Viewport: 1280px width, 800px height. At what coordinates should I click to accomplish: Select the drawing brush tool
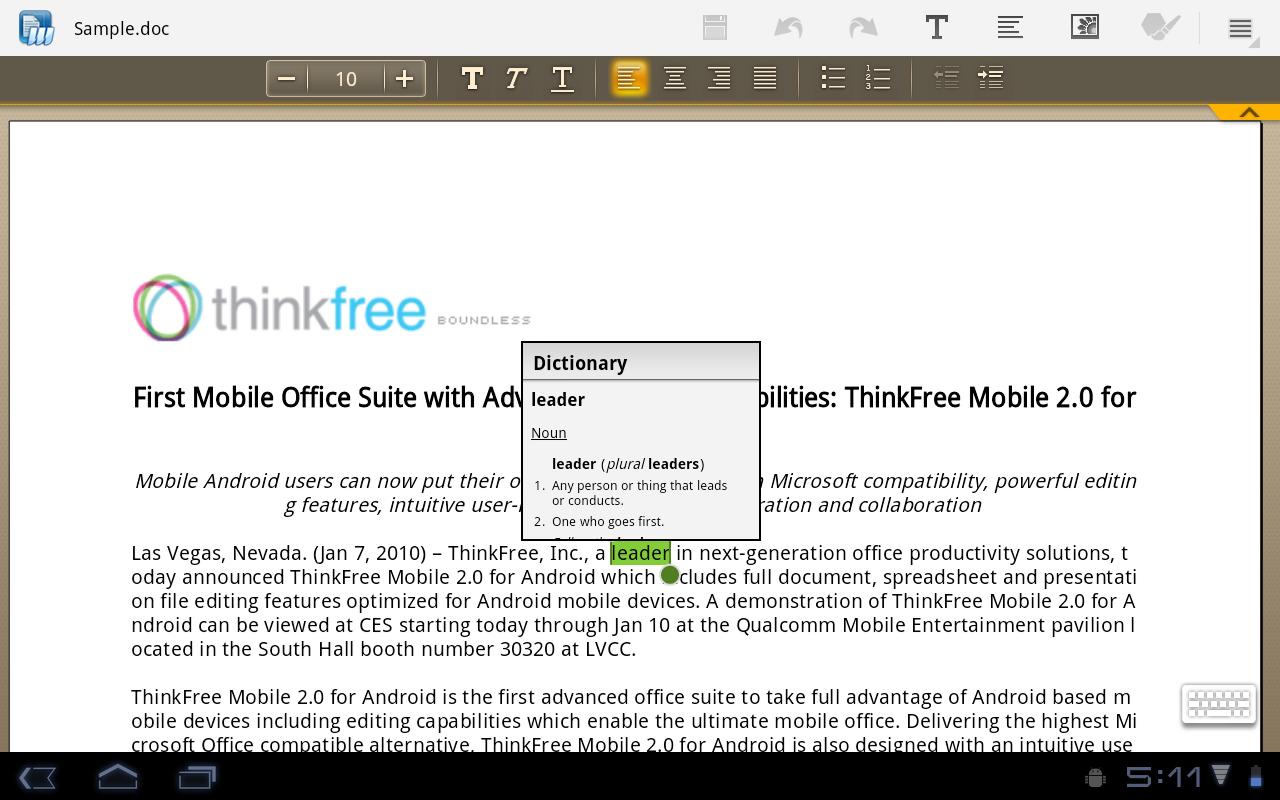[x=1160, y=27]
